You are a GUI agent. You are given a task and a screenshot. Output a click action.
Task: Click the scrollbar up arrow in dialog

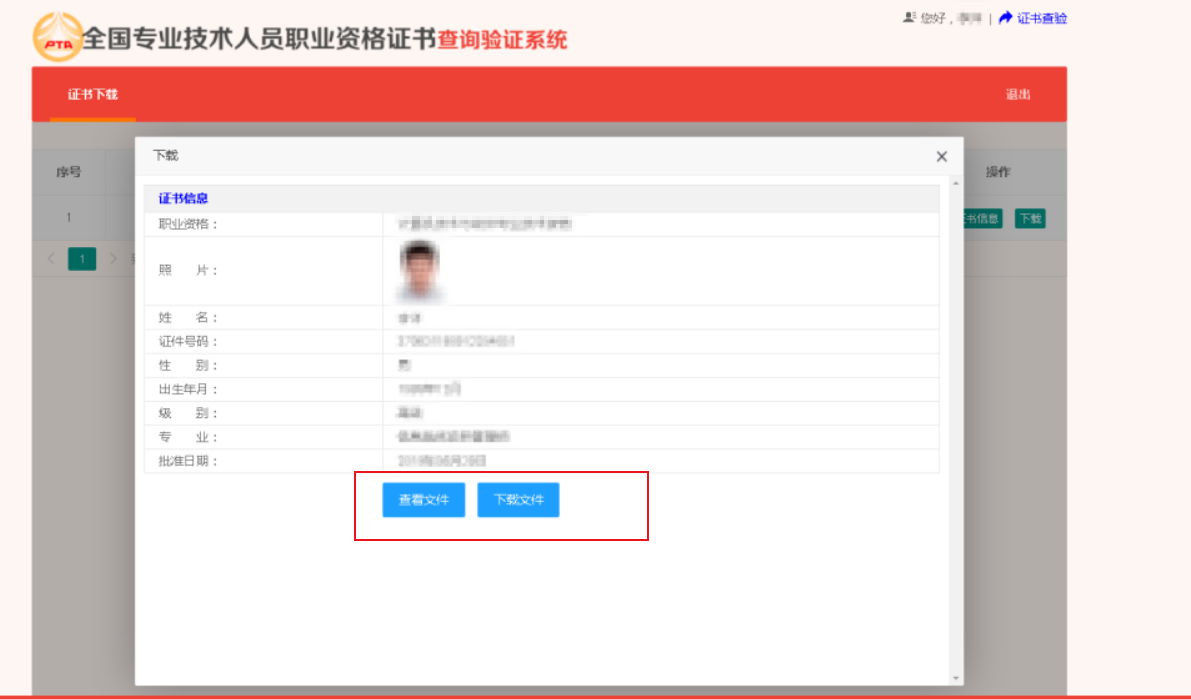955,183
